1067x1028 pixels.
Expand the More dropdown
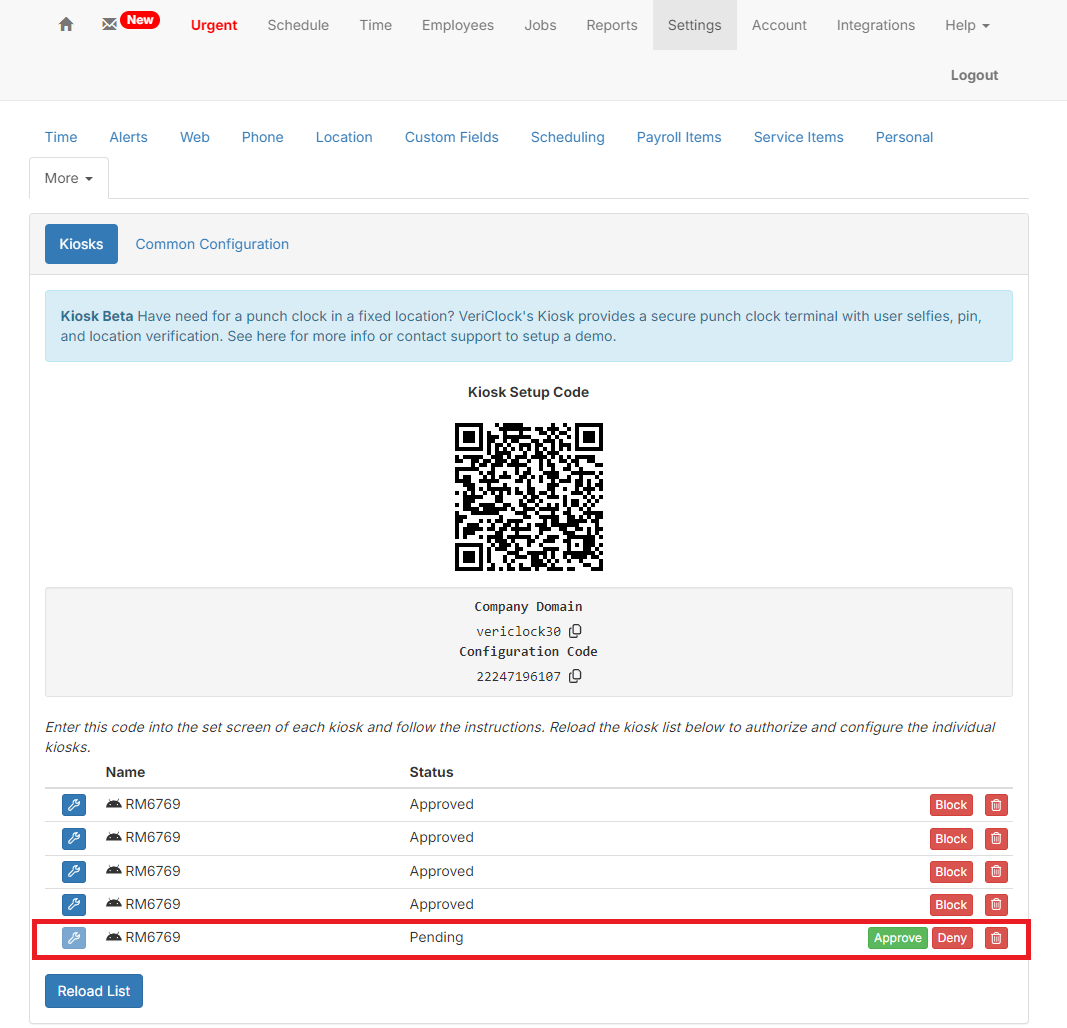pos(68,178)
